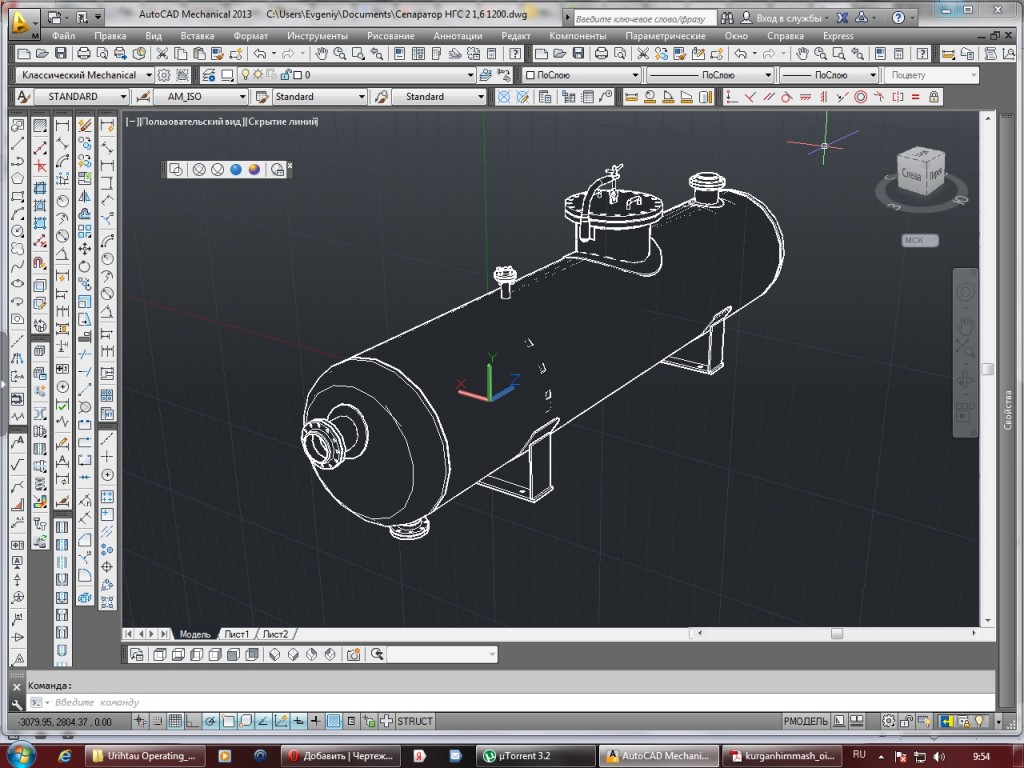Image resolution: width=1024 pixels, height=768 pixels.
Task: Switch to the Лист1 layout tab
Action: click(x=236, y=634)
